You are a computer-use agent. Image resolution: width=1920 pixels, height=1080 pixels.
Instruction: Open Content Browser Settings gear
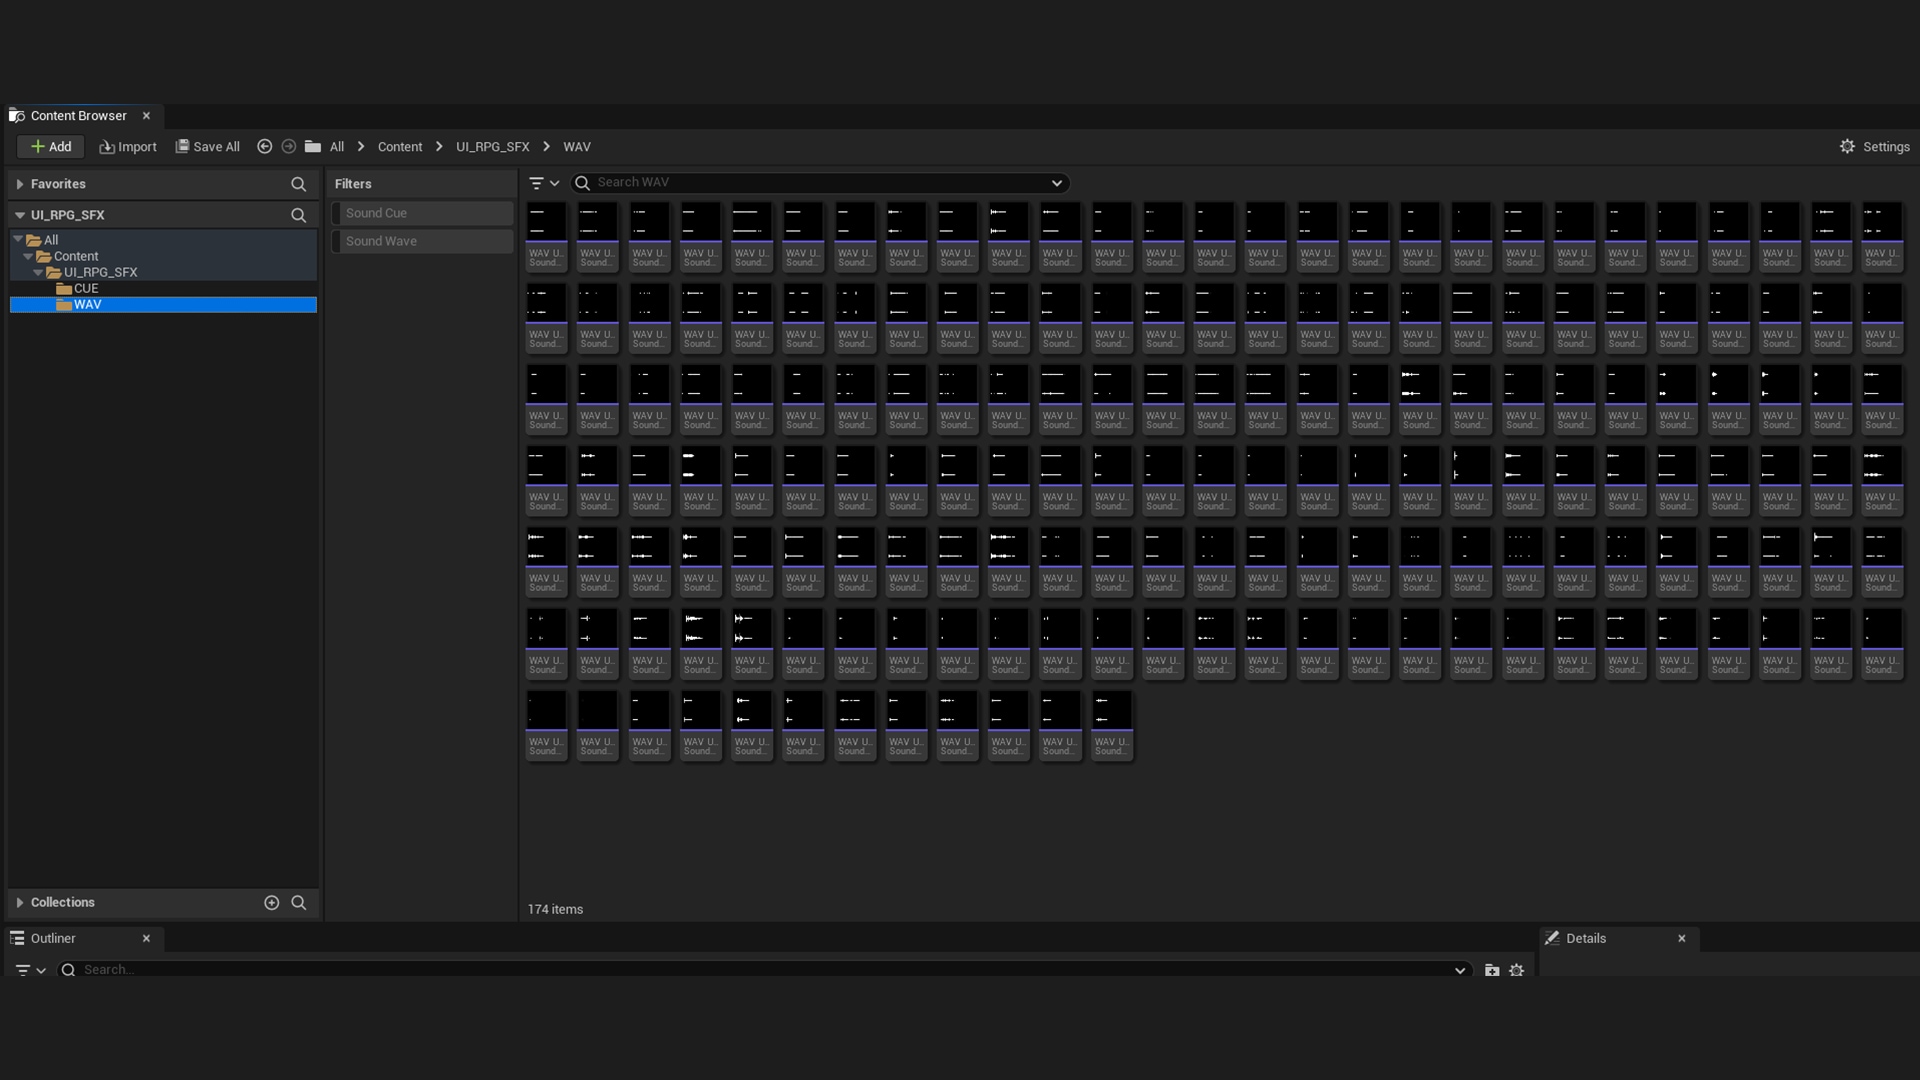1848,146
